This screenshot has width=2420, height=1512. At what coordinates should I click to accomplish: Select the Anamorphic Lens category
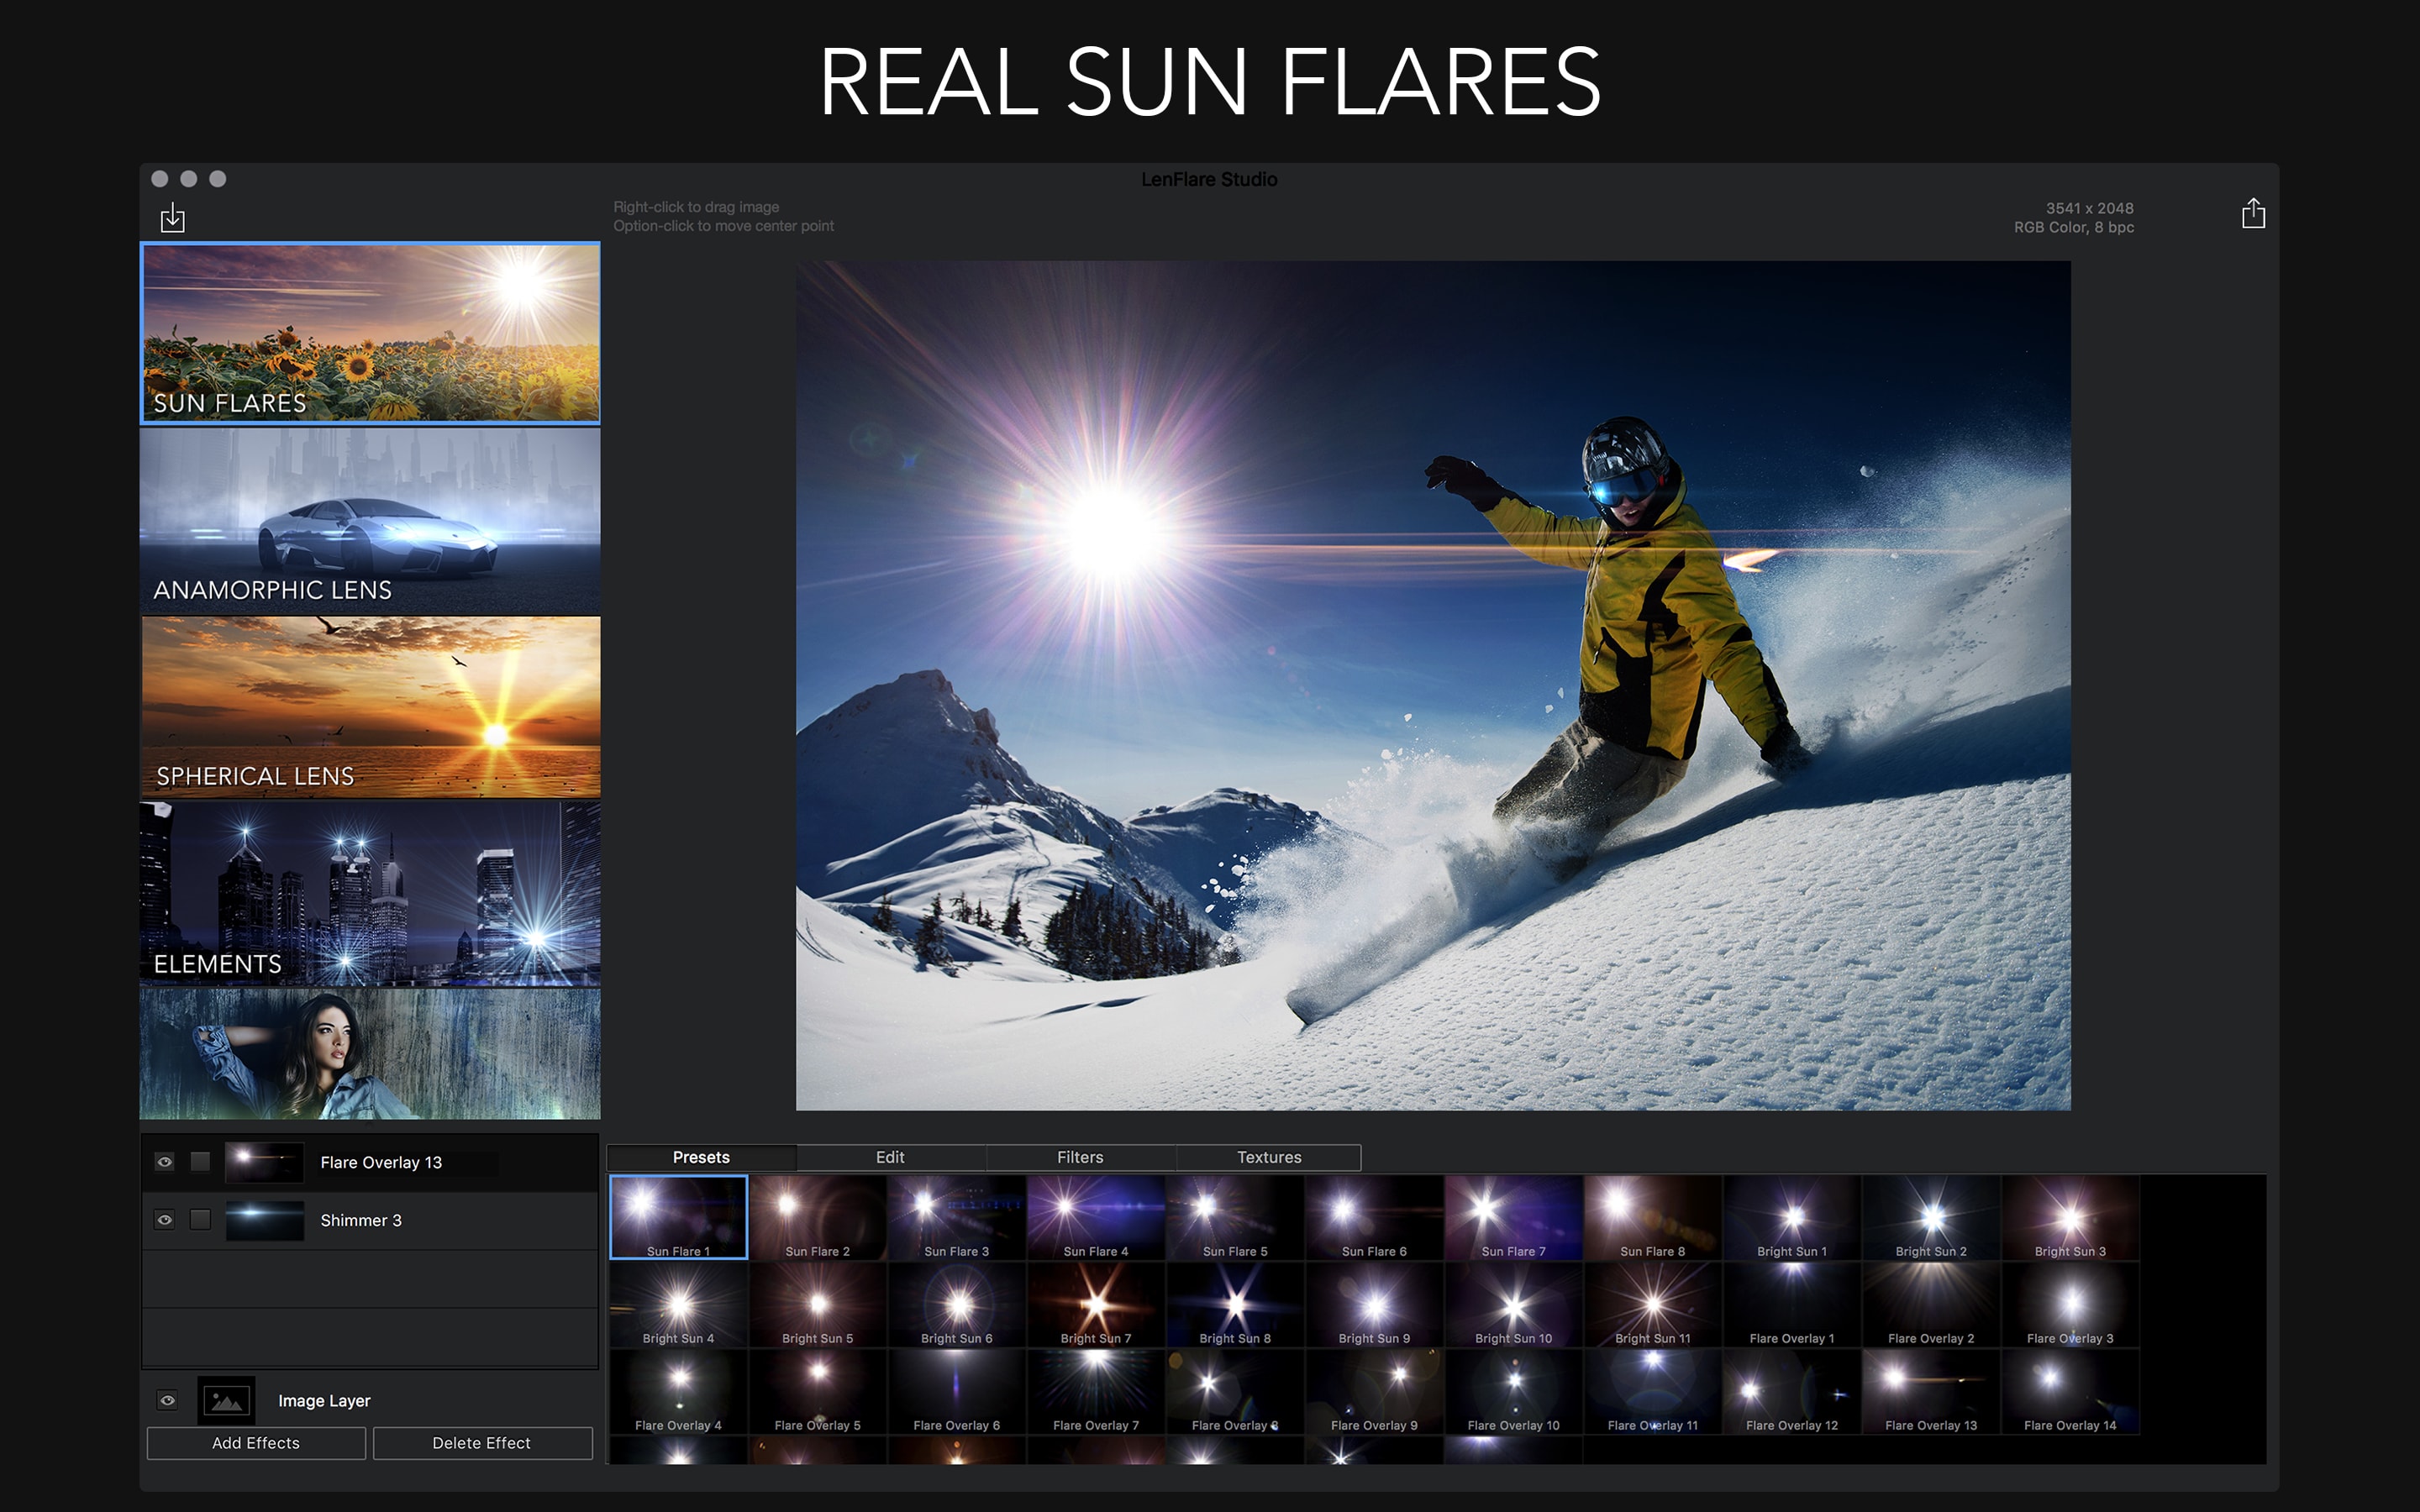click(370, 520)
